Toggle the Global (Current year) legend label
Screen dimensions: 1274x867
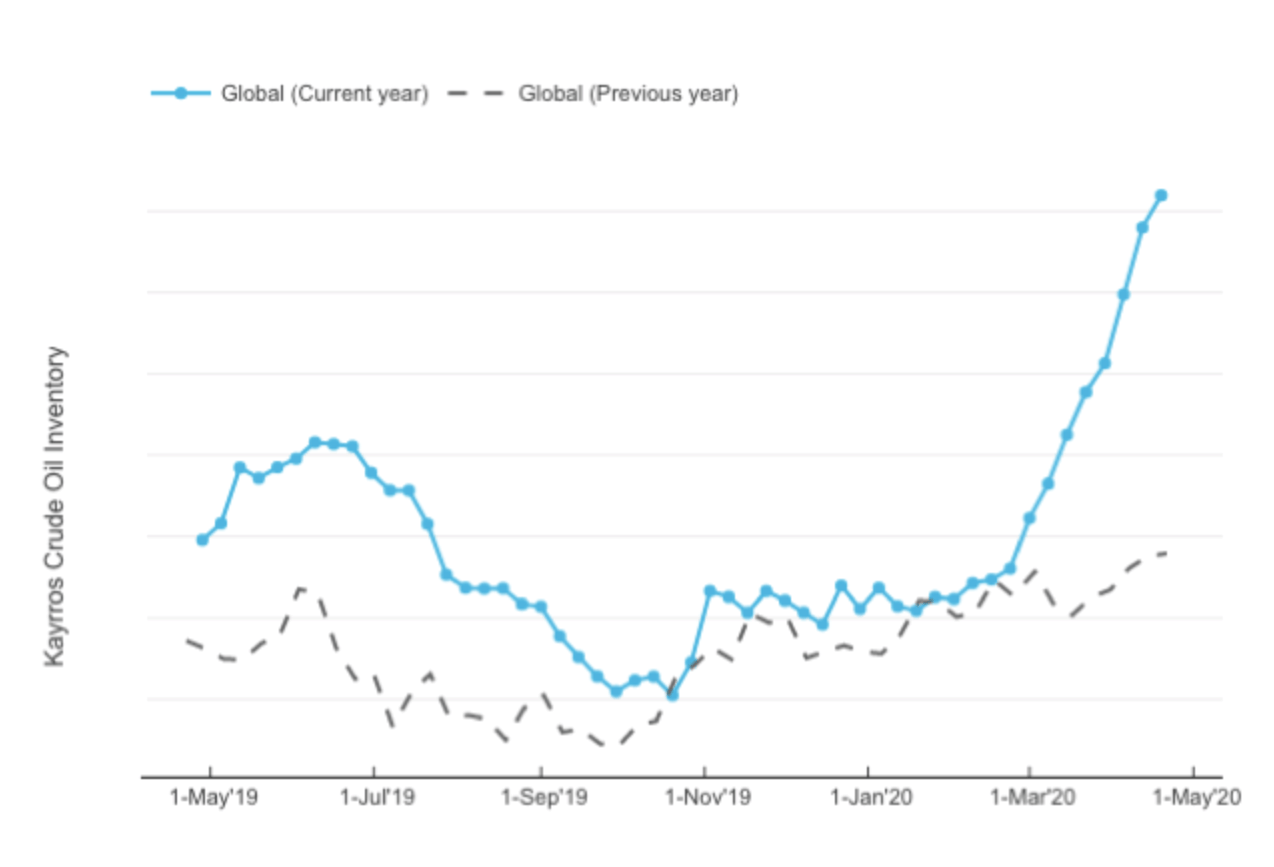coord(324,94)
